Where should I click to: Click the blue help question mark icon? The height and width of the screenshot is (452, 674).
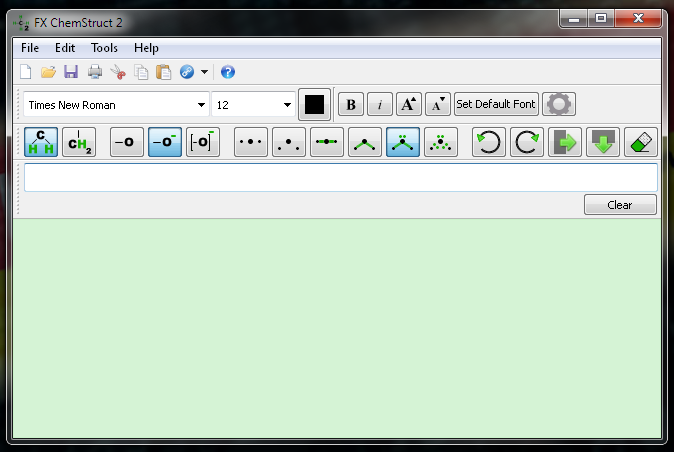227,72
